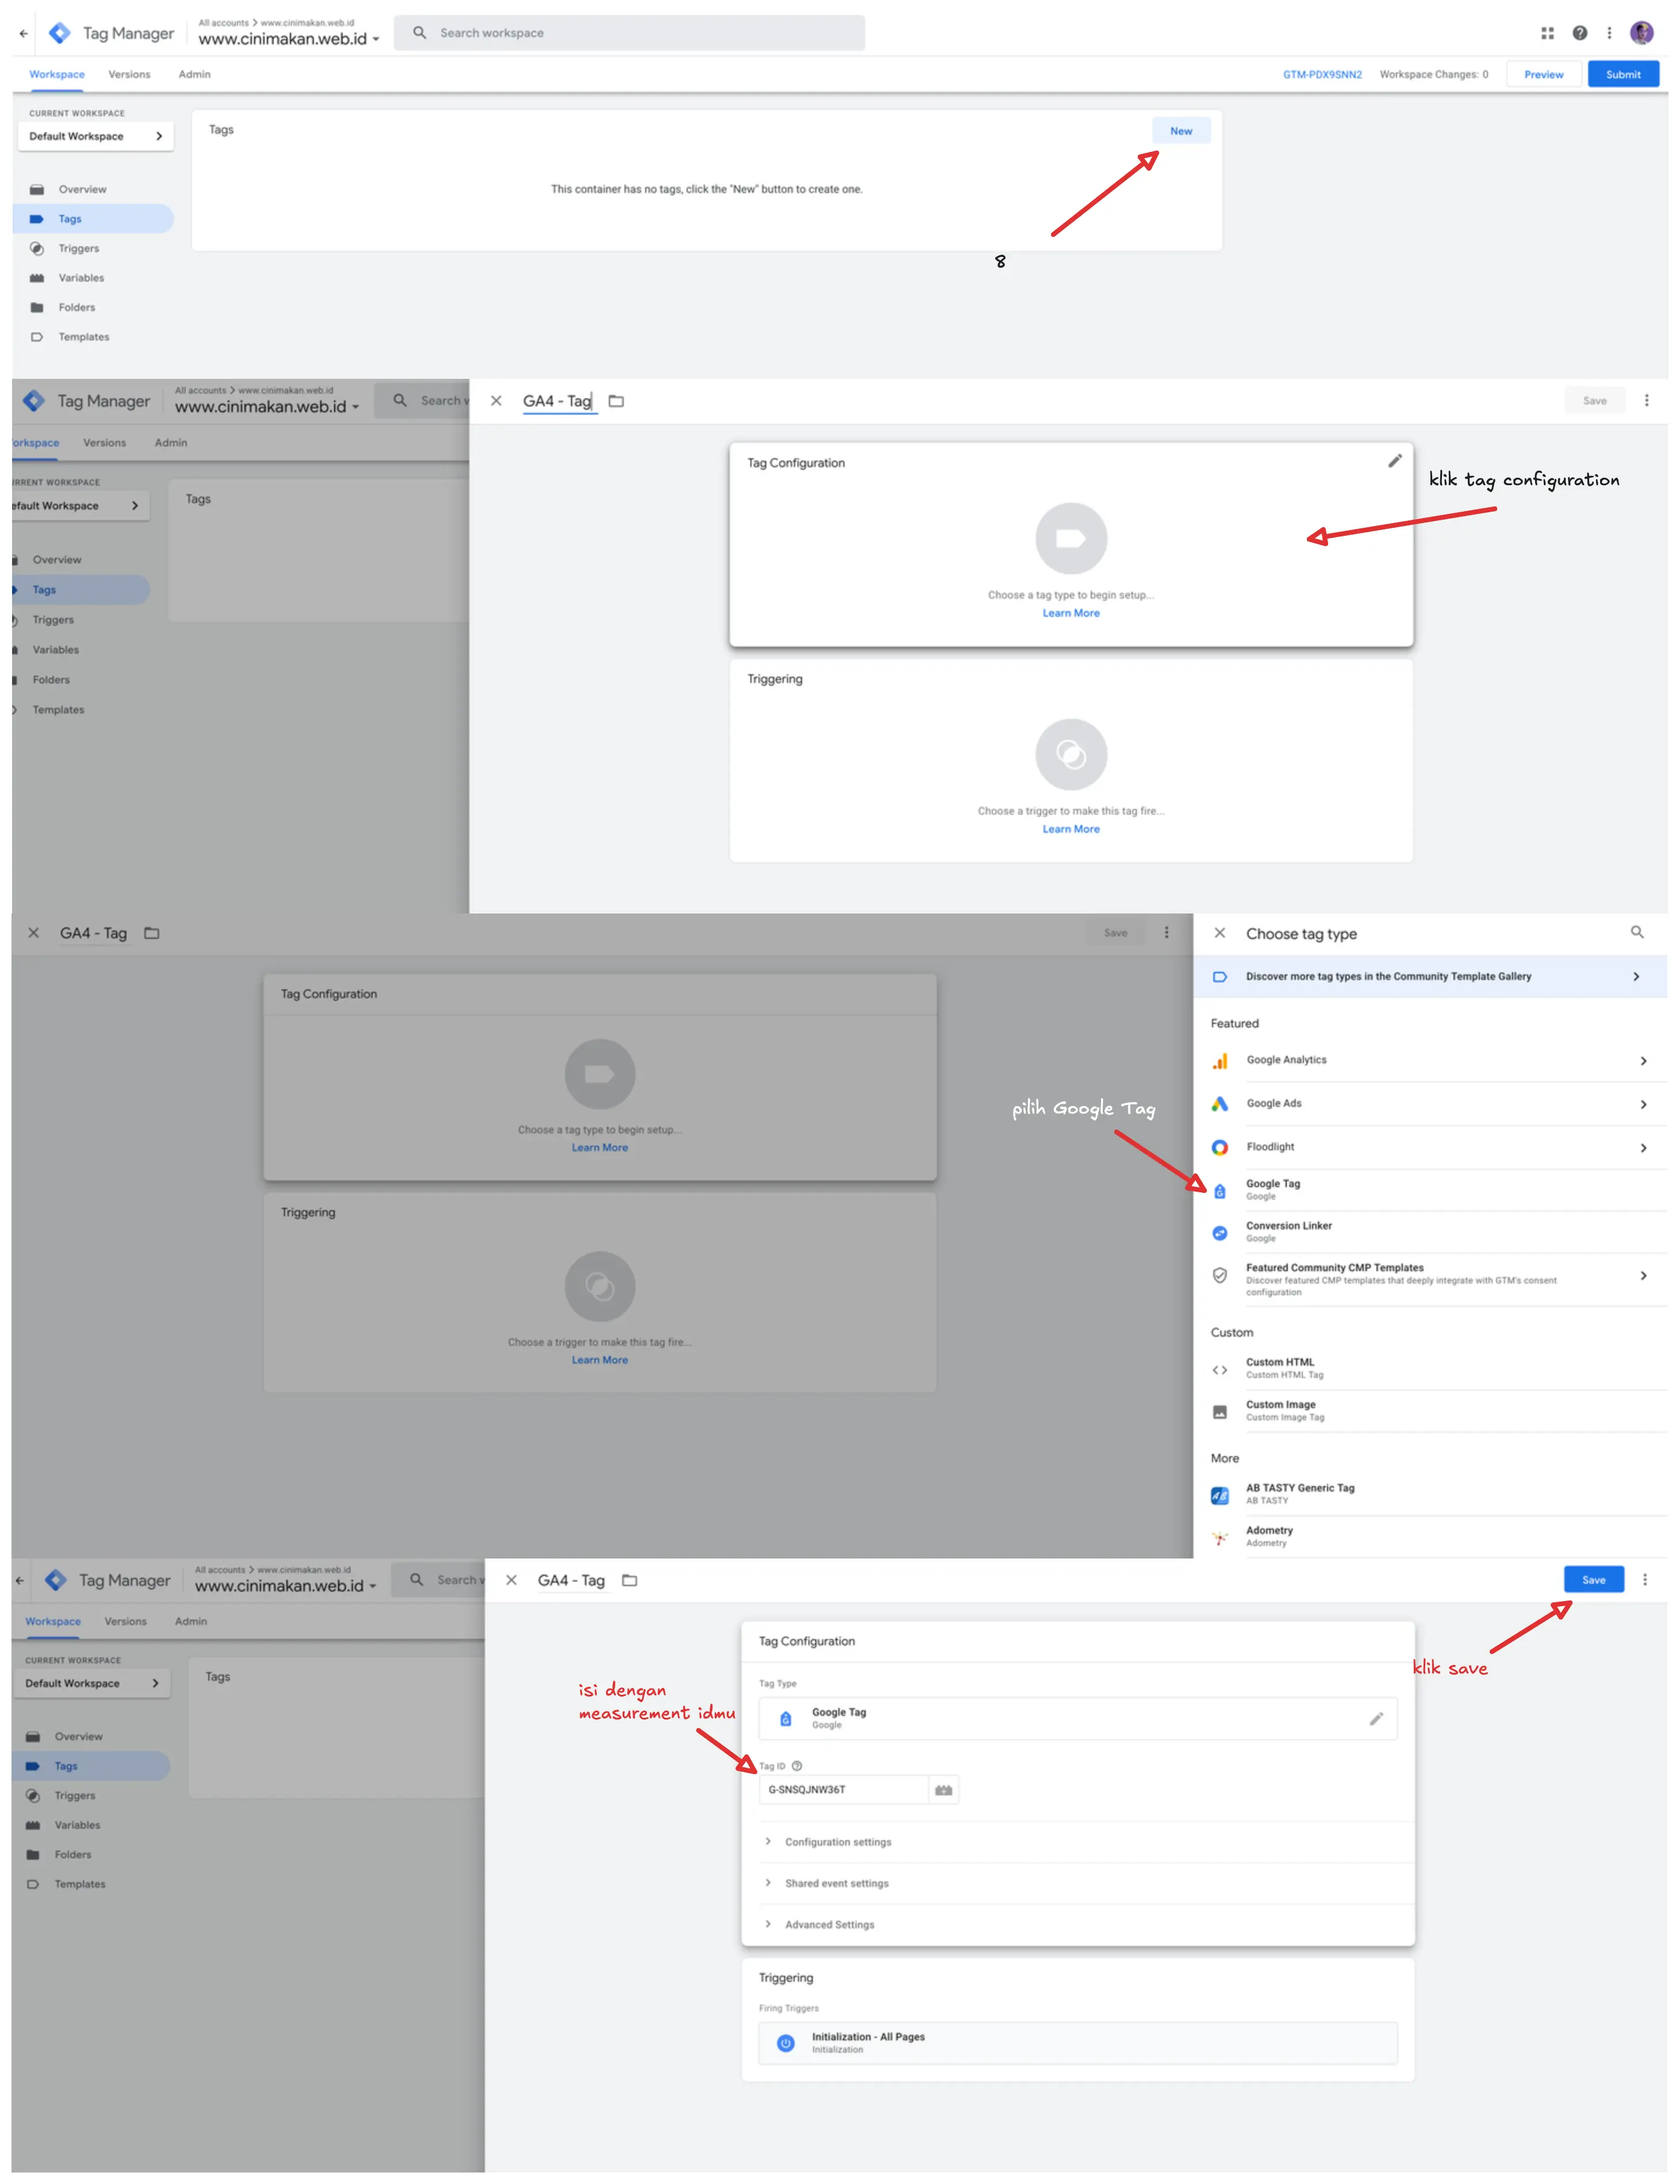Click the Initialization - All Pages firing trigger

(x=1077, y=2042)
